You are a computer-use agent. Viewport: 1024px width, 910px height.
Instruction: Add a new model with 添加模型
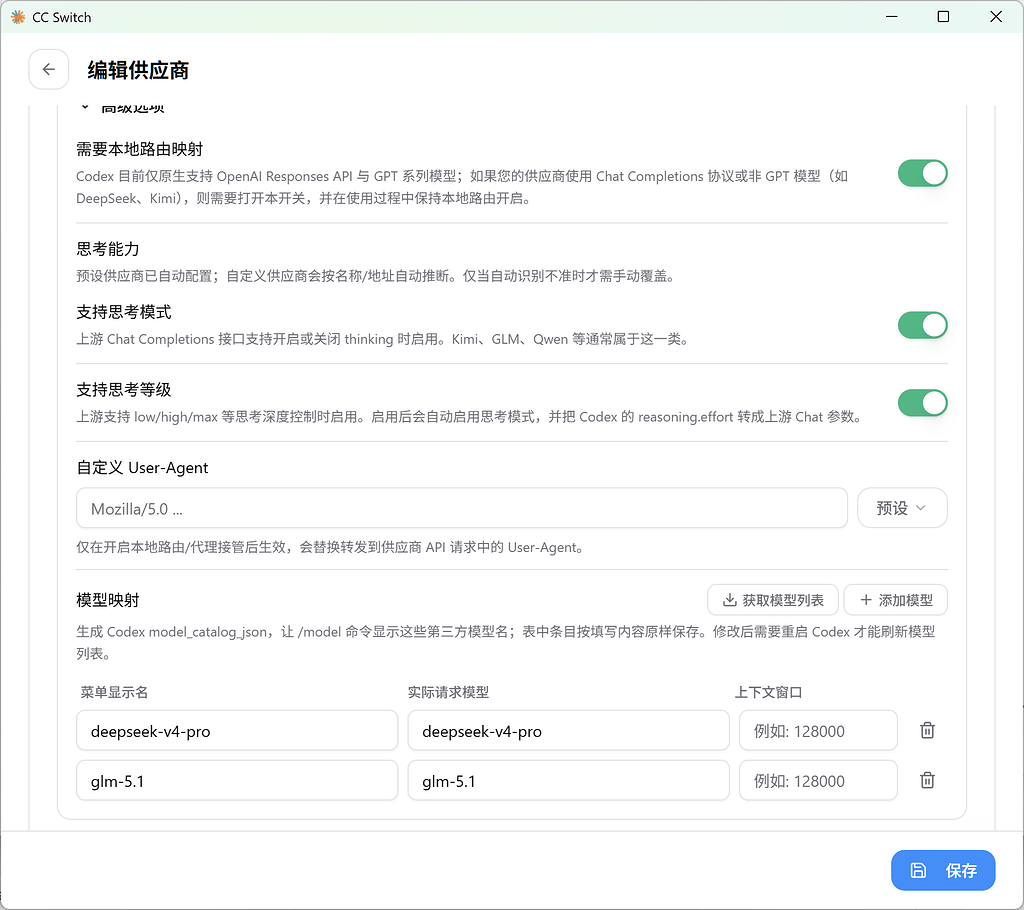[x=895, y=600]
